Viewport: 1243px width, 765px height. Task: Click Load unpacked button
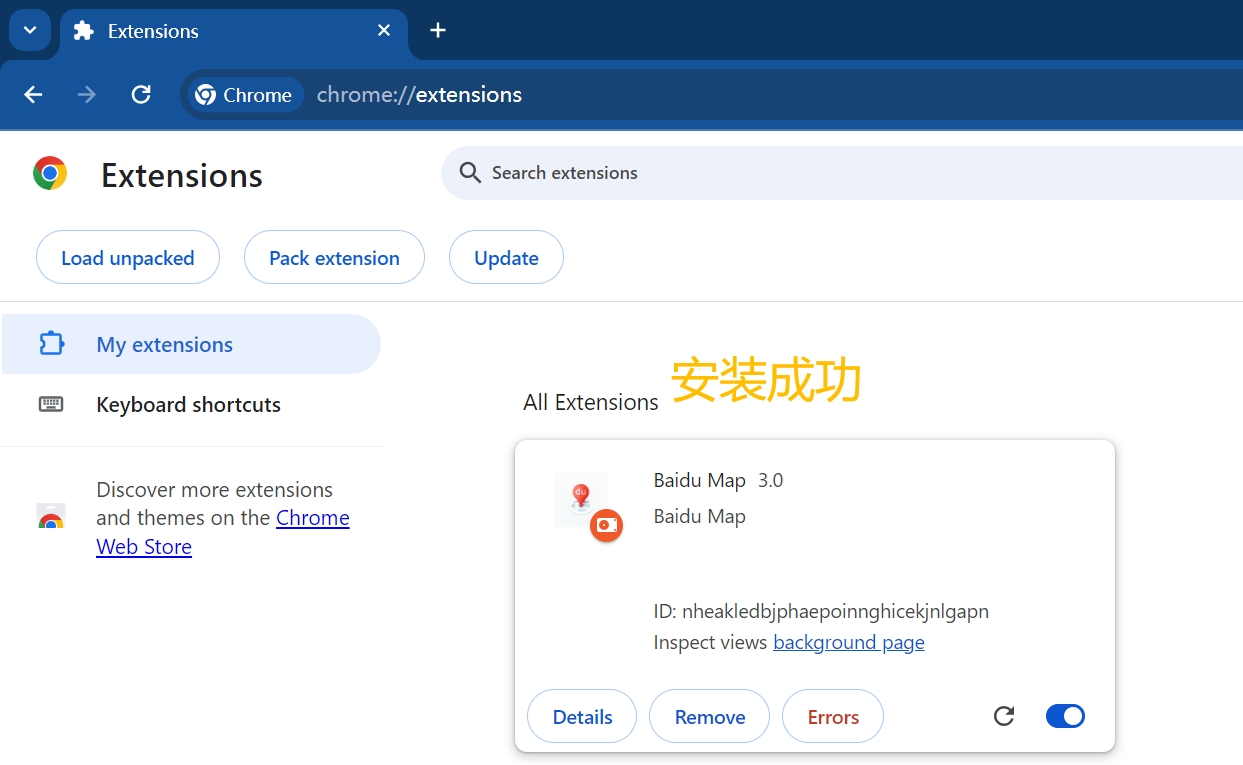point(128,258)
